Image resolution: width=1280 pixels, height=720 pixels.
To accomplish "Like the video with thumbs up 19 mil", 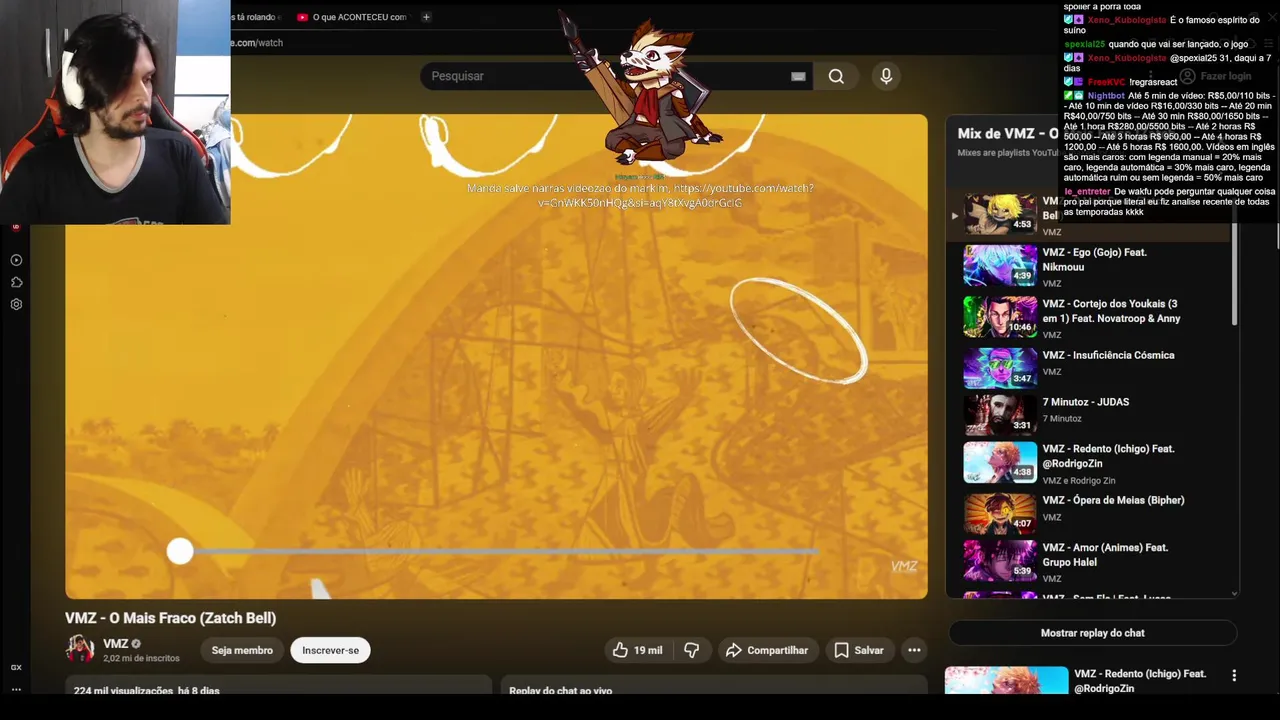I will coord(637,650).
